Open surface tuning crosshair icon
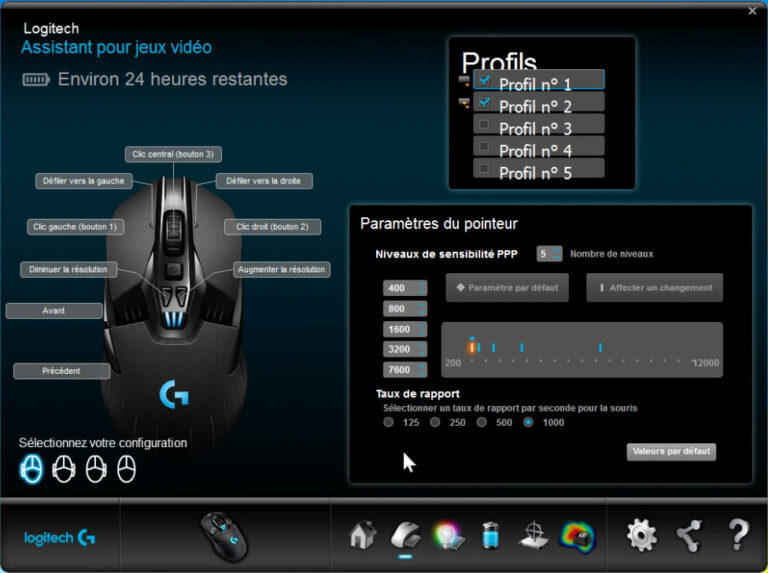Image resolution: width=768 pixels, height=573 pixels. (534, 535)
